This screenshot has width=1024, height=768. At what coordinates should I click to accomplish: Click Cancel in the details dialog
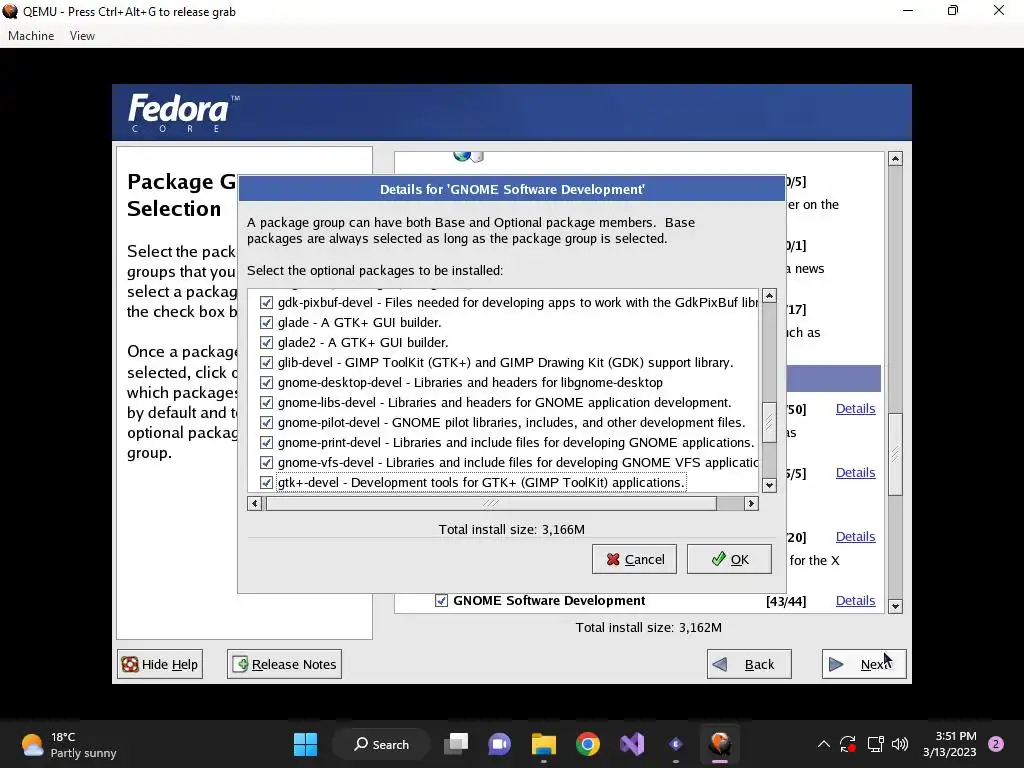(x=634, y=559)
